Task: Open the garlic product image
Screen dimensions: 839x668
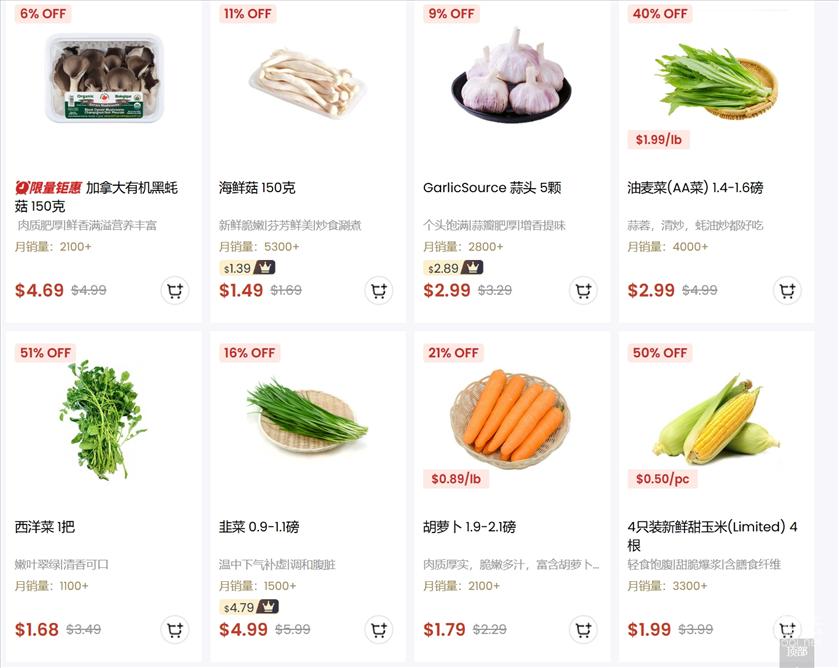Action: click(x=512, y=75)
